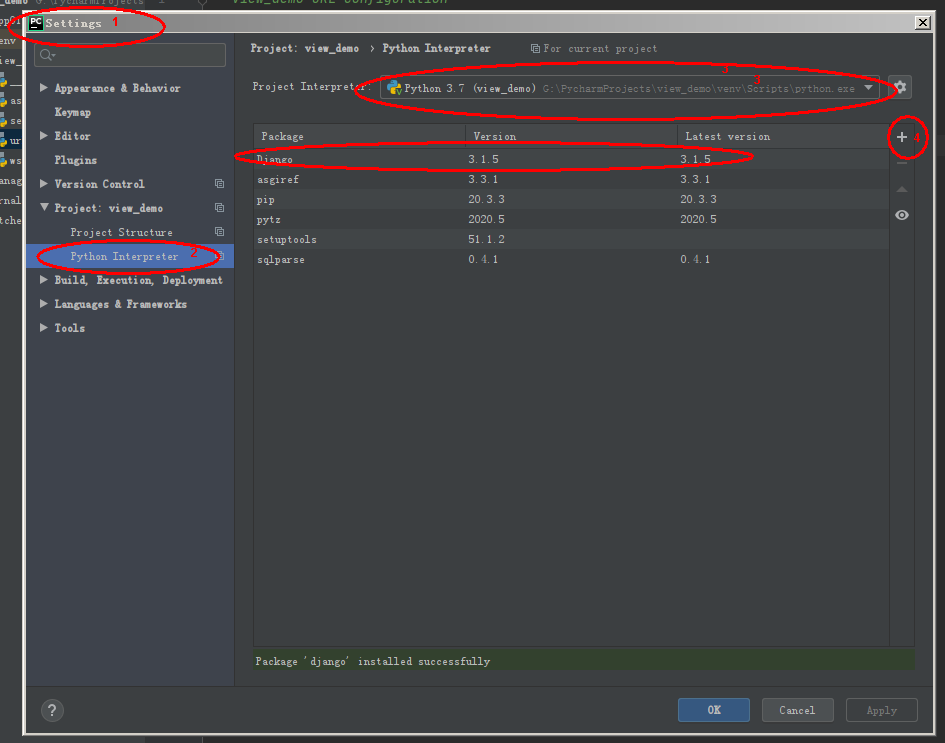Click the search magnifier icon in Settings
Viewport: 945px width, 743px height.
pos(47,55)
